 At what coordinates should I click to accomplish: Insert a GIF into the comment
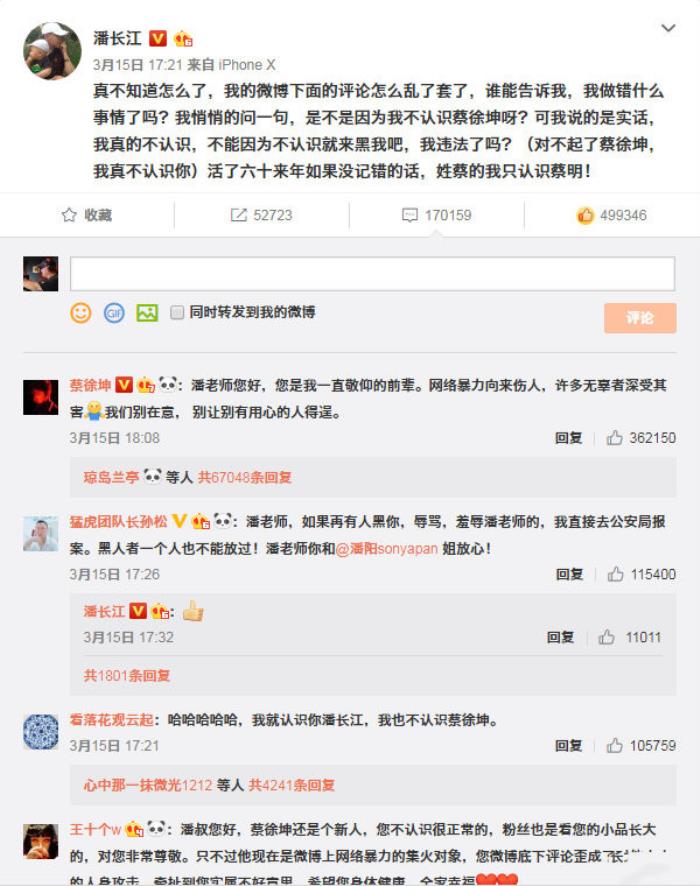coord(114,312)
